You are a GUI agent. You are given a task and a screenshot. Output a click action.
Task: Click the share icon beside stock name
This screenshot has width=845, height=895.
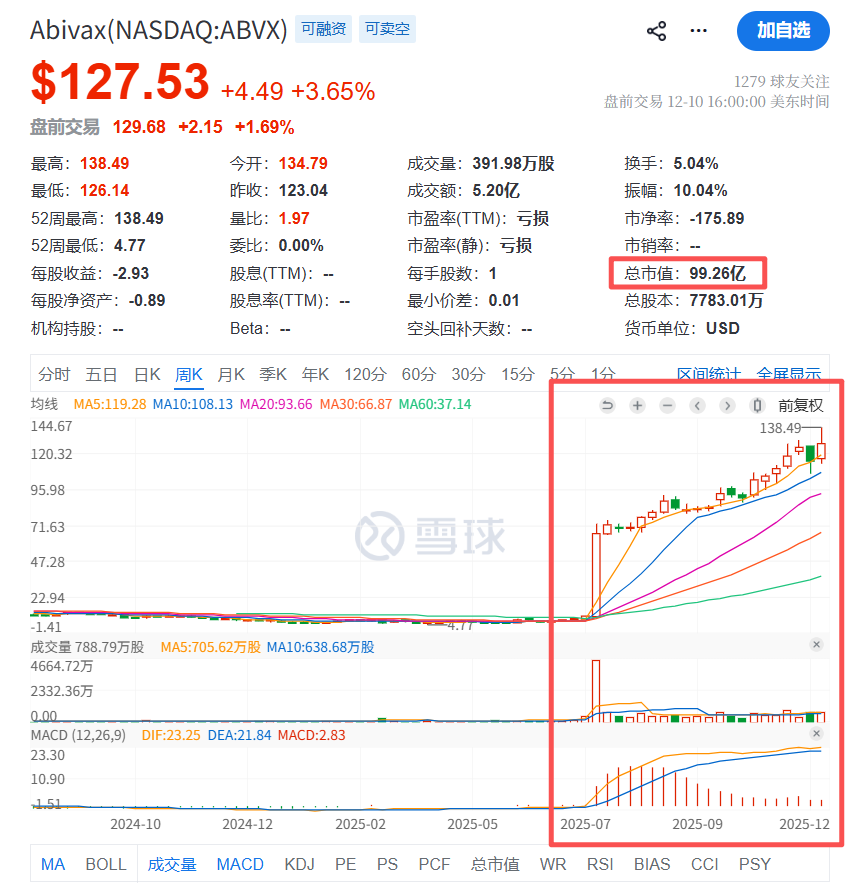coord(656,31)
